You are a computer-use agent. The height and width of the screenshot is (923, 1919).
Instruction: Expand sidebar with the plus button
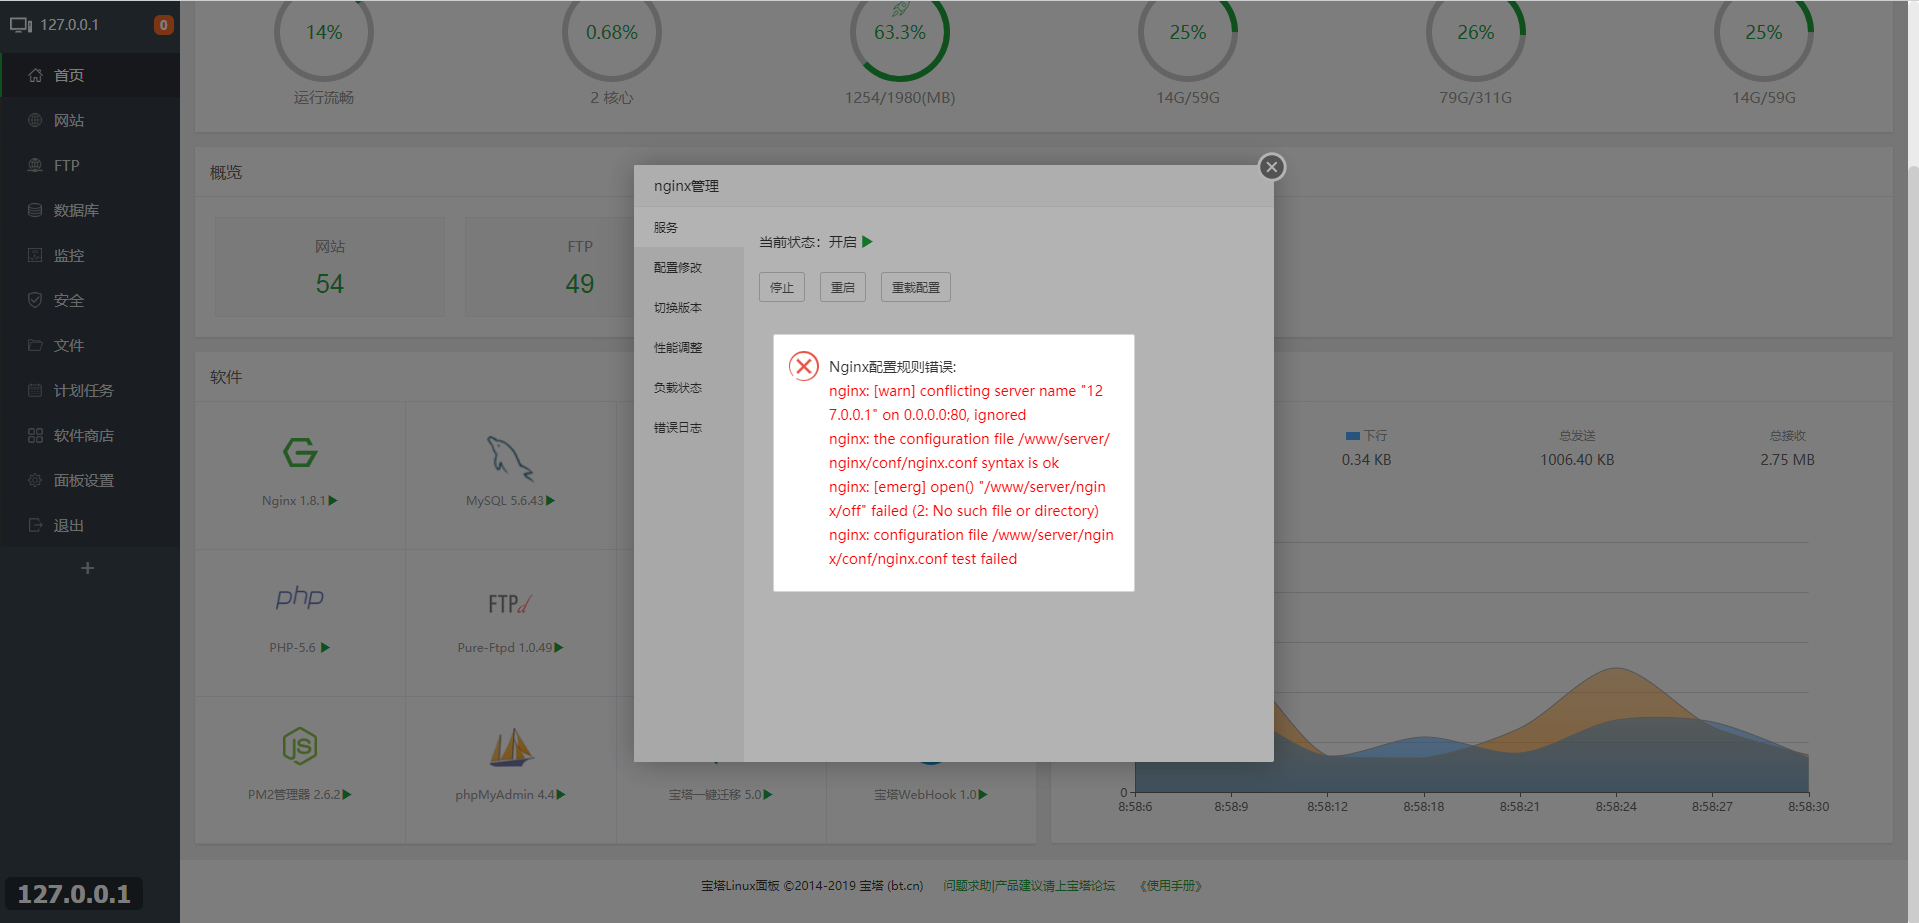click(x=88, y=567)
